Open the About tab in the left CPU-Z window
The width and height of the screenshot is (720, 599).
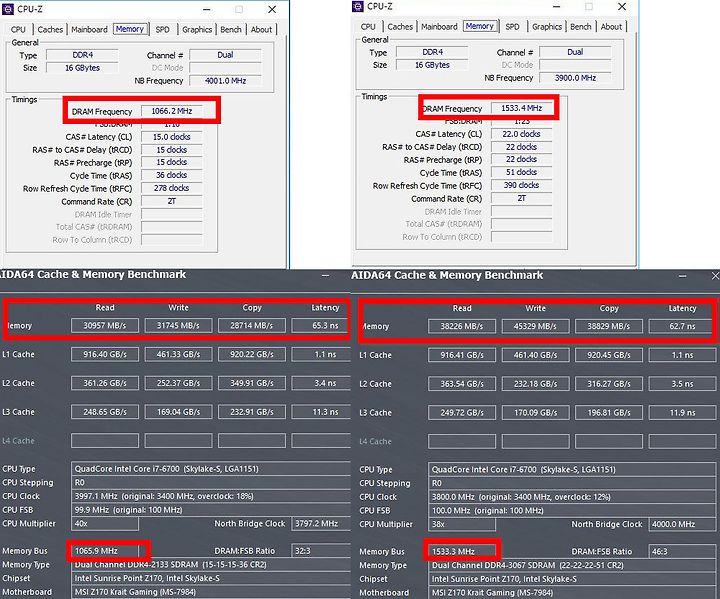pos(261,29)
